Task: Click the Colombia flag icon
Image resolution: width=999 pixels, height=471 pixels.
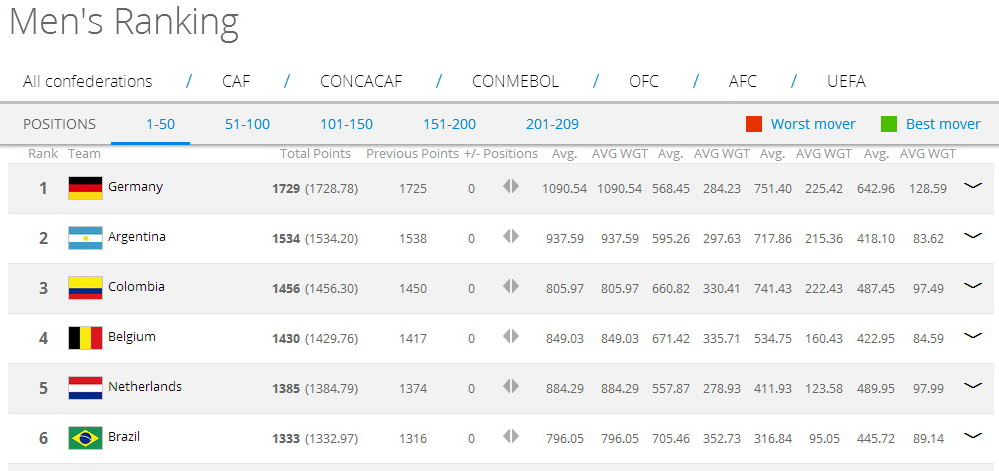Action: pos(85,287)
